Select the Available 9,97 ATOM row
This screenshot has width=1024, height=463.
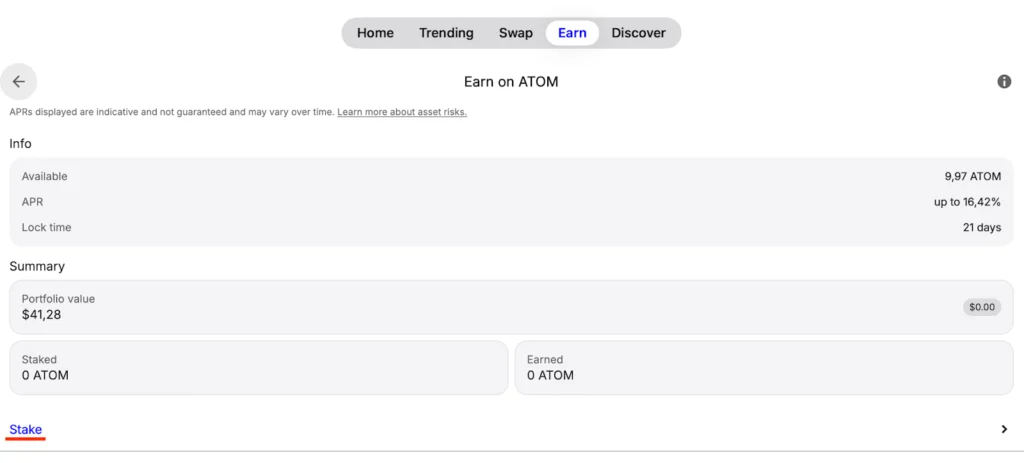click(511, 176)
